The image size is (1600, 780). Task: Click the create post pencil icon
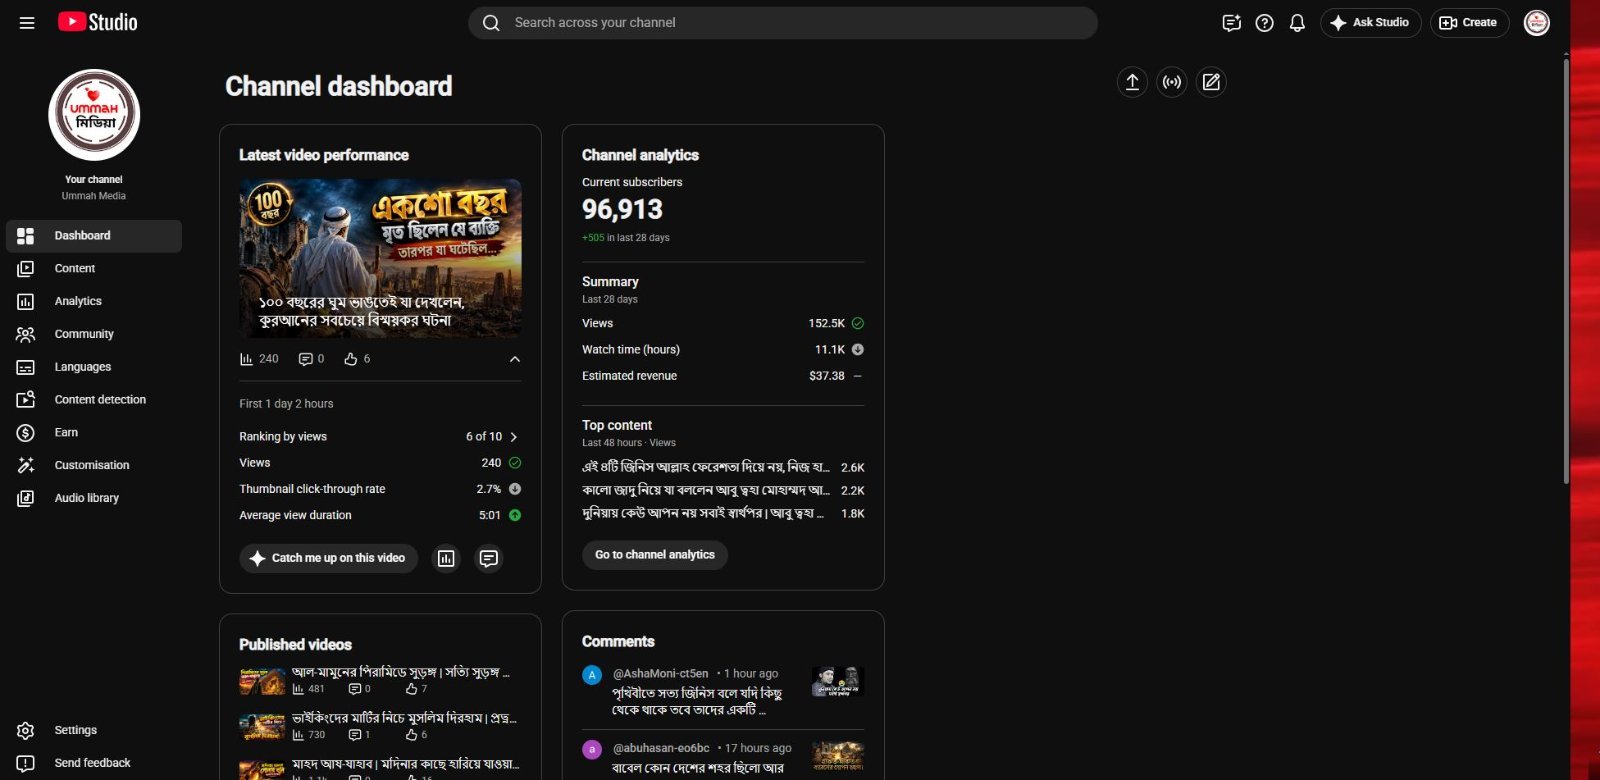tap(1211, 82)
